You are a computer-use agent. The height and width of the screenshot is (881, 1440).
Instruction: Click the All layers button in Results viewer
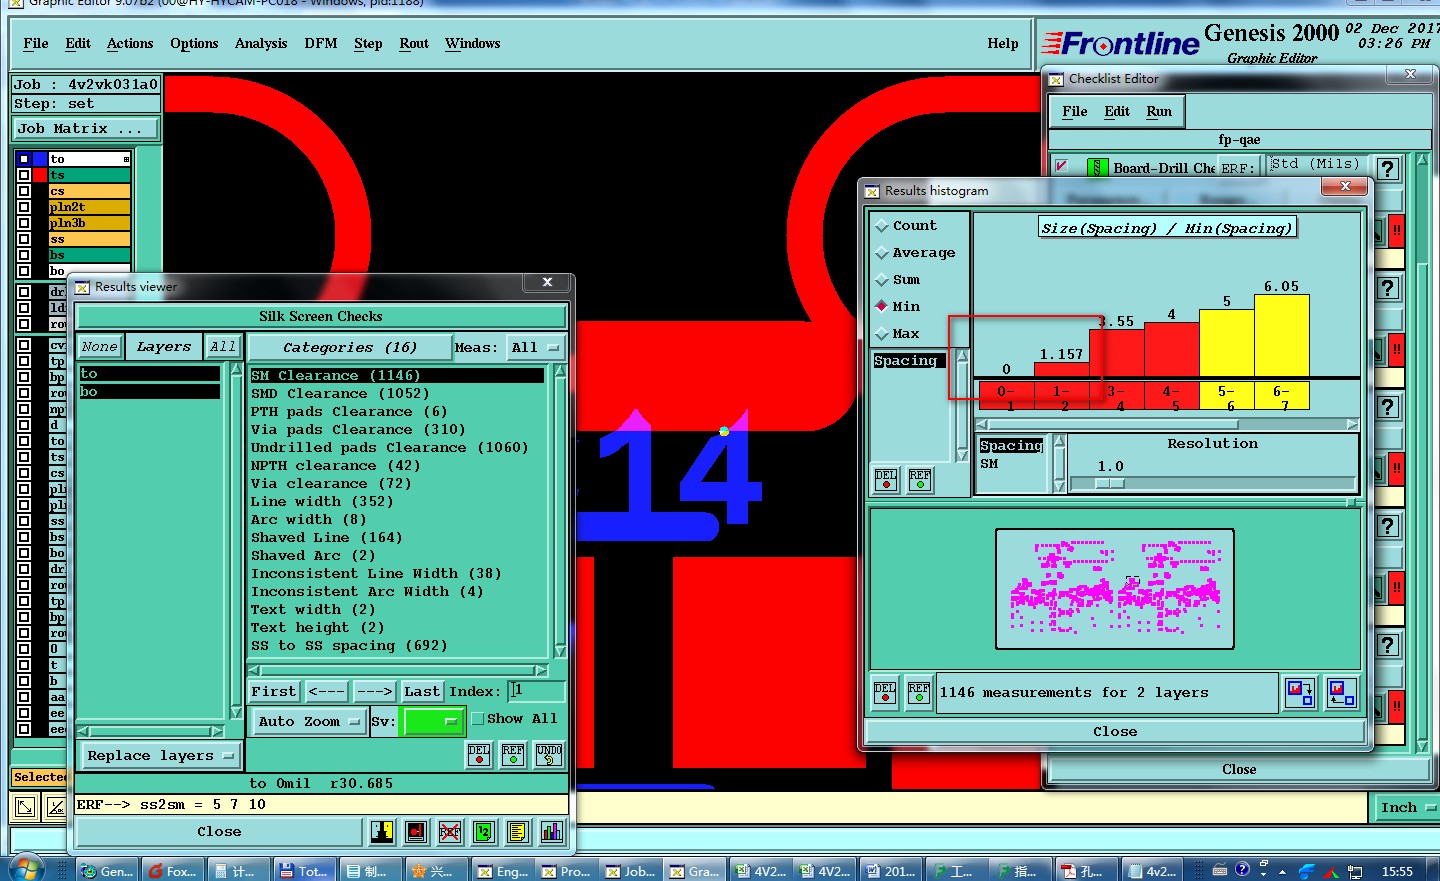coord(223,347)
